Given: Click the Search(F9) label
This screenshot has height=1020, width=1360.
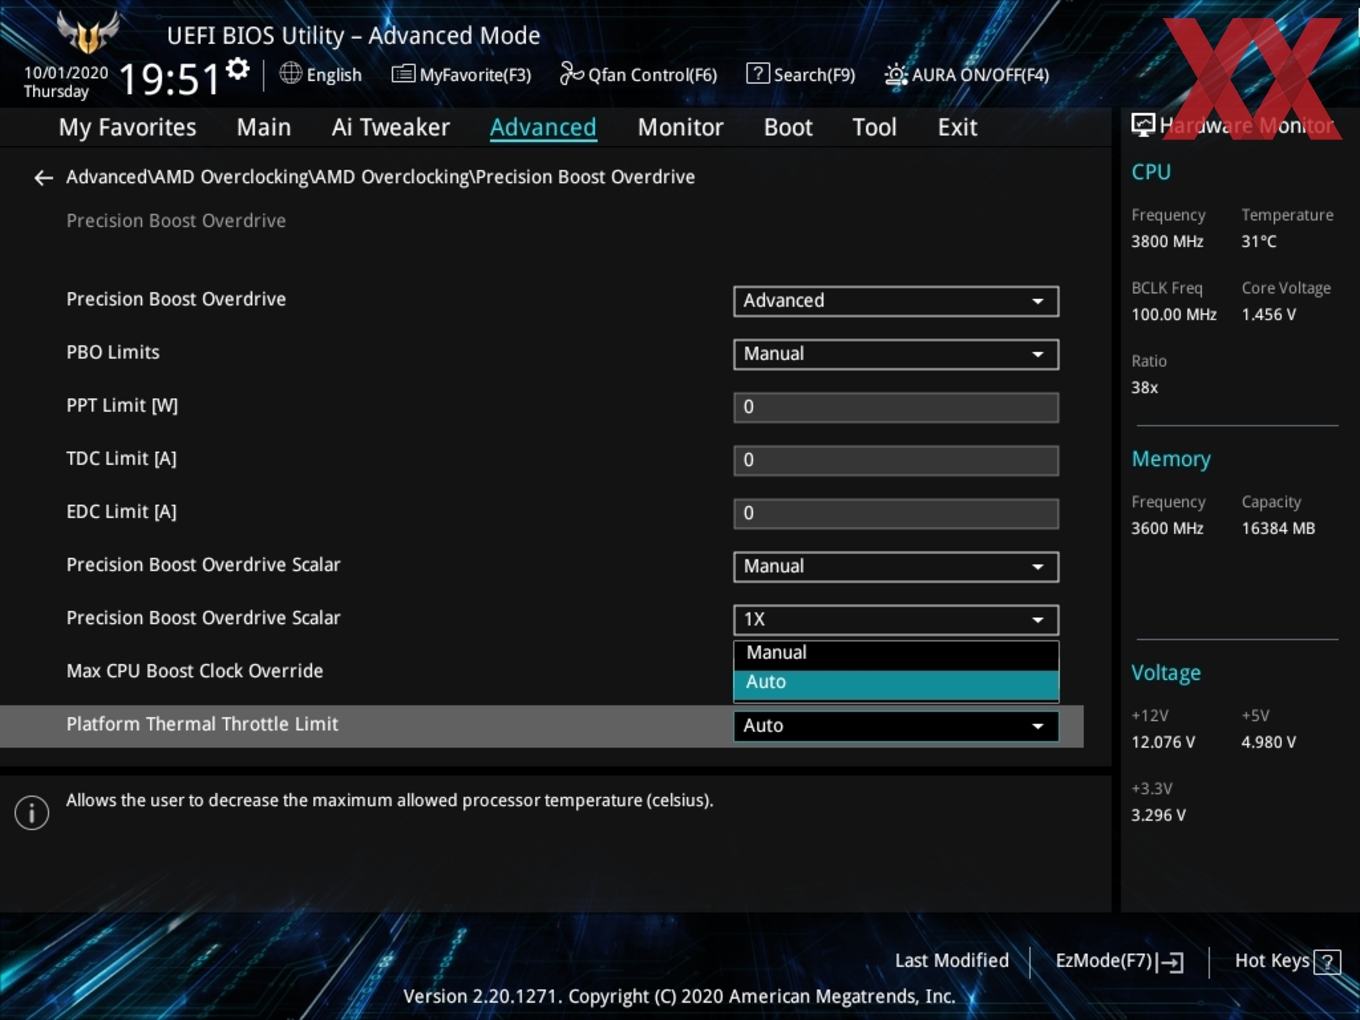Looking at the screenshot, I should coord(814,75).
